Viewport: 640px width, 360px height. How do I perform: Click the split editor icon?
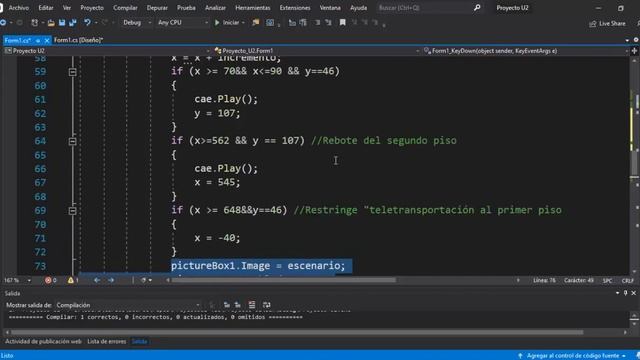pyautogui.click(x=634, y=51)
